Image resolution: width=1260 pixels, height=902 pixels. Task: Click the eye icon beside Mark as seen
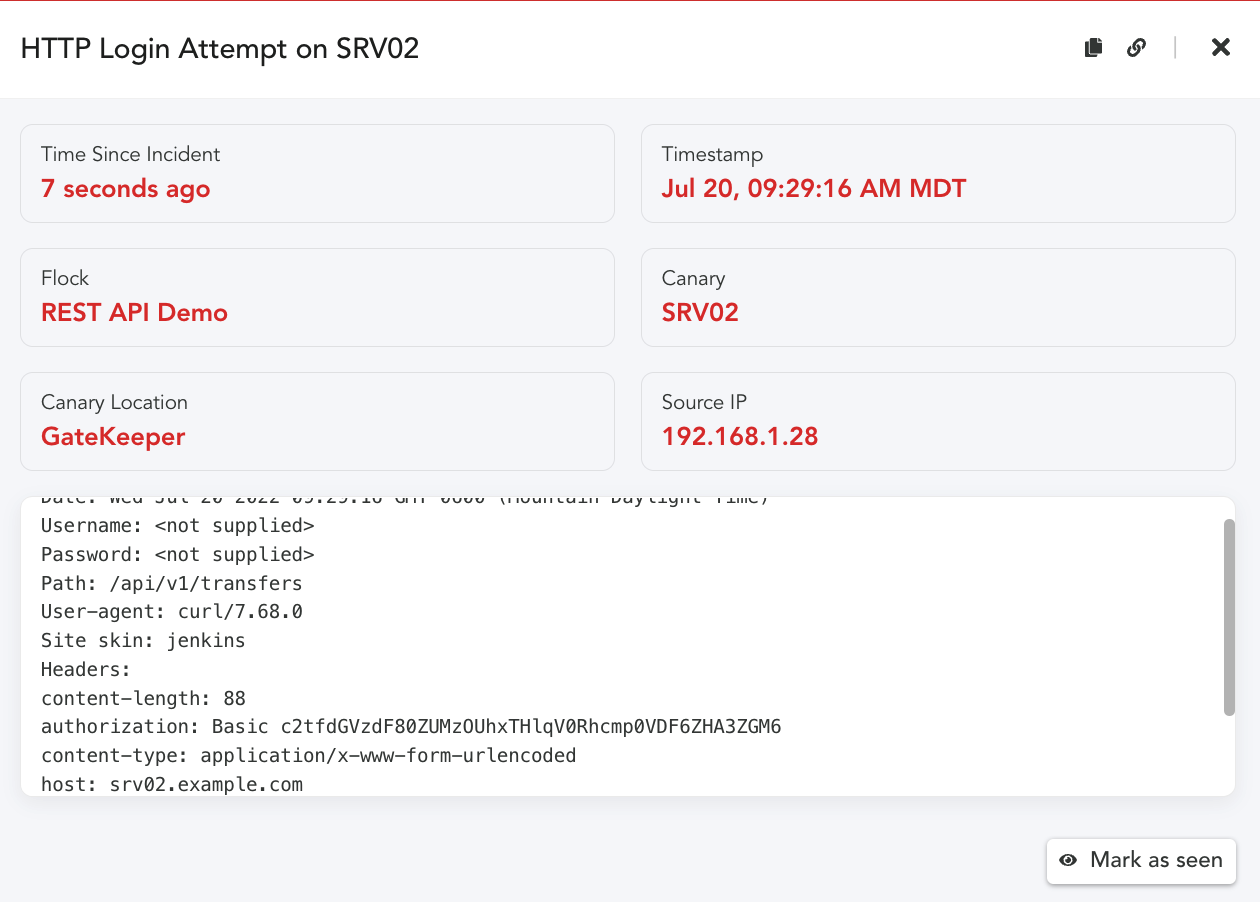click(1068, 860)
